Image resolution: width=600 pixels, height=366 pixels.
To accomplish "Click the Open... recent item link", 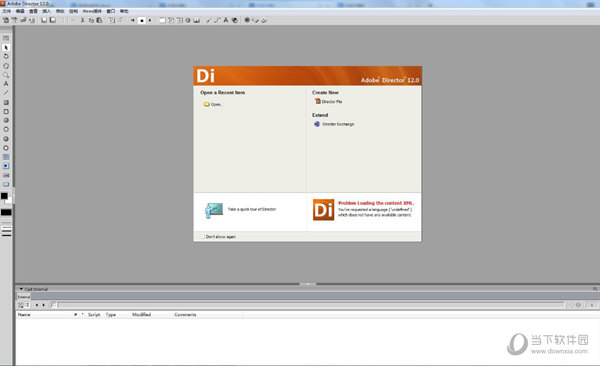I will pos(217,104).
